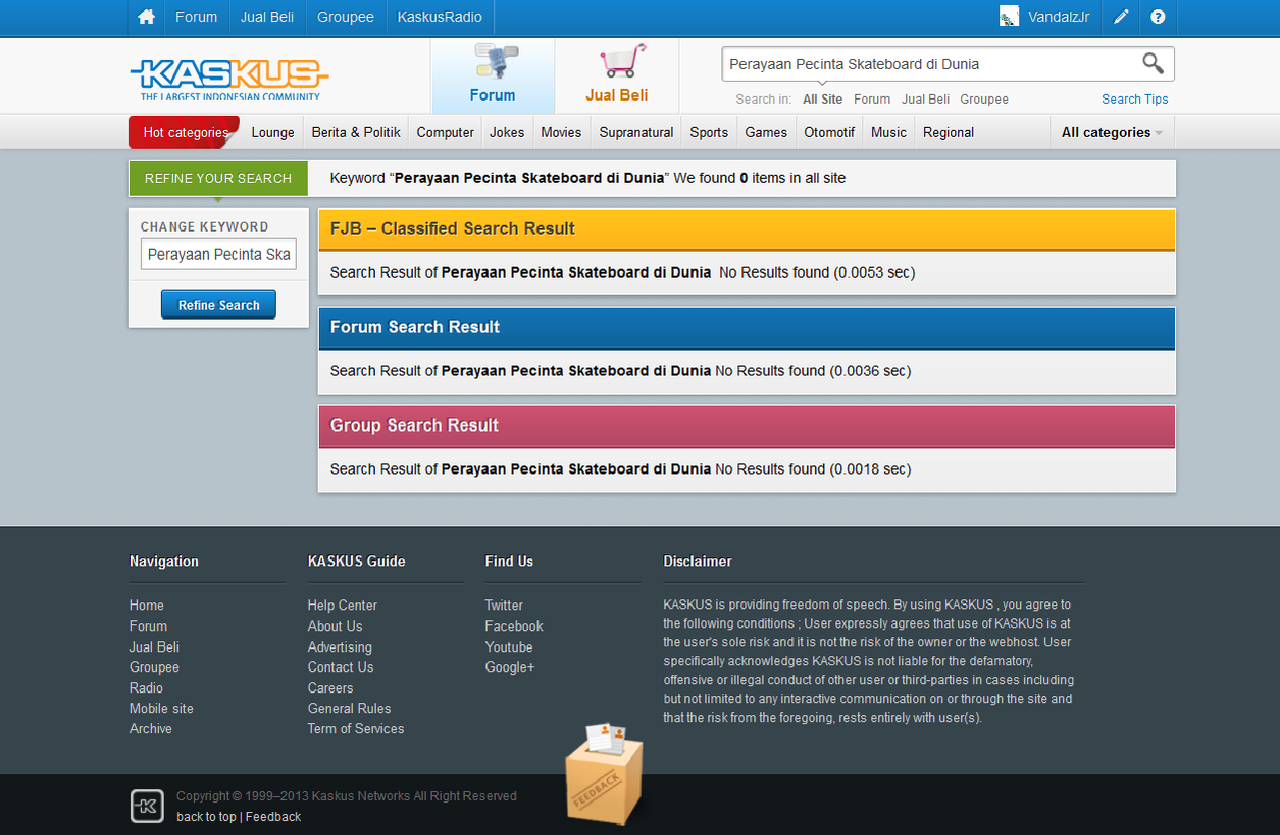Open Music category
The image size is (1280, 835).
pyautogui.click(x=889, y=132)
